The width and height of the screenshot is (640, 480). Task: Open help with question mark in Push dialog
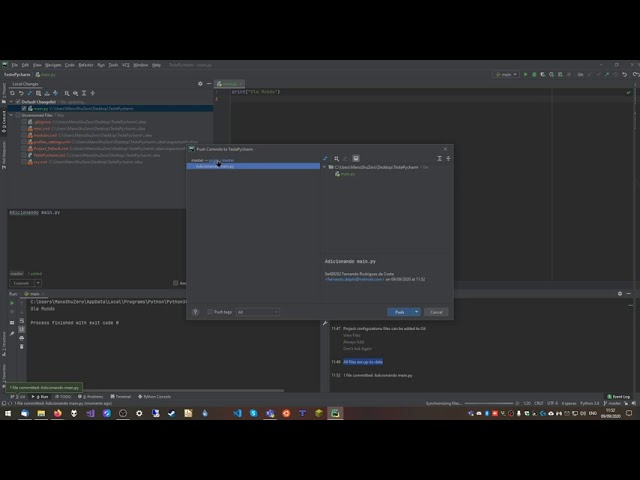point(196,312)
